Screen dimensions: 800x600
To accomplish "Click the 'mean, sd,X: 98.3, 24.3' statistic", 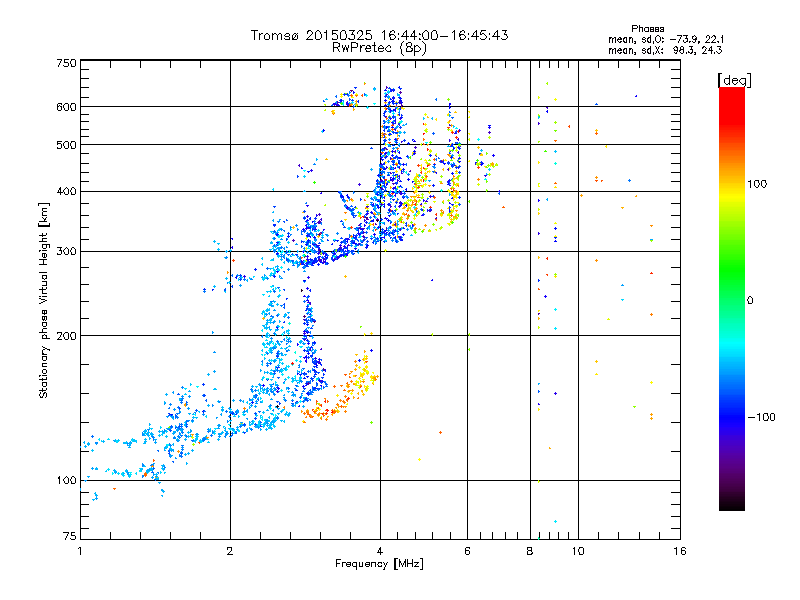I will pos(665,50).
